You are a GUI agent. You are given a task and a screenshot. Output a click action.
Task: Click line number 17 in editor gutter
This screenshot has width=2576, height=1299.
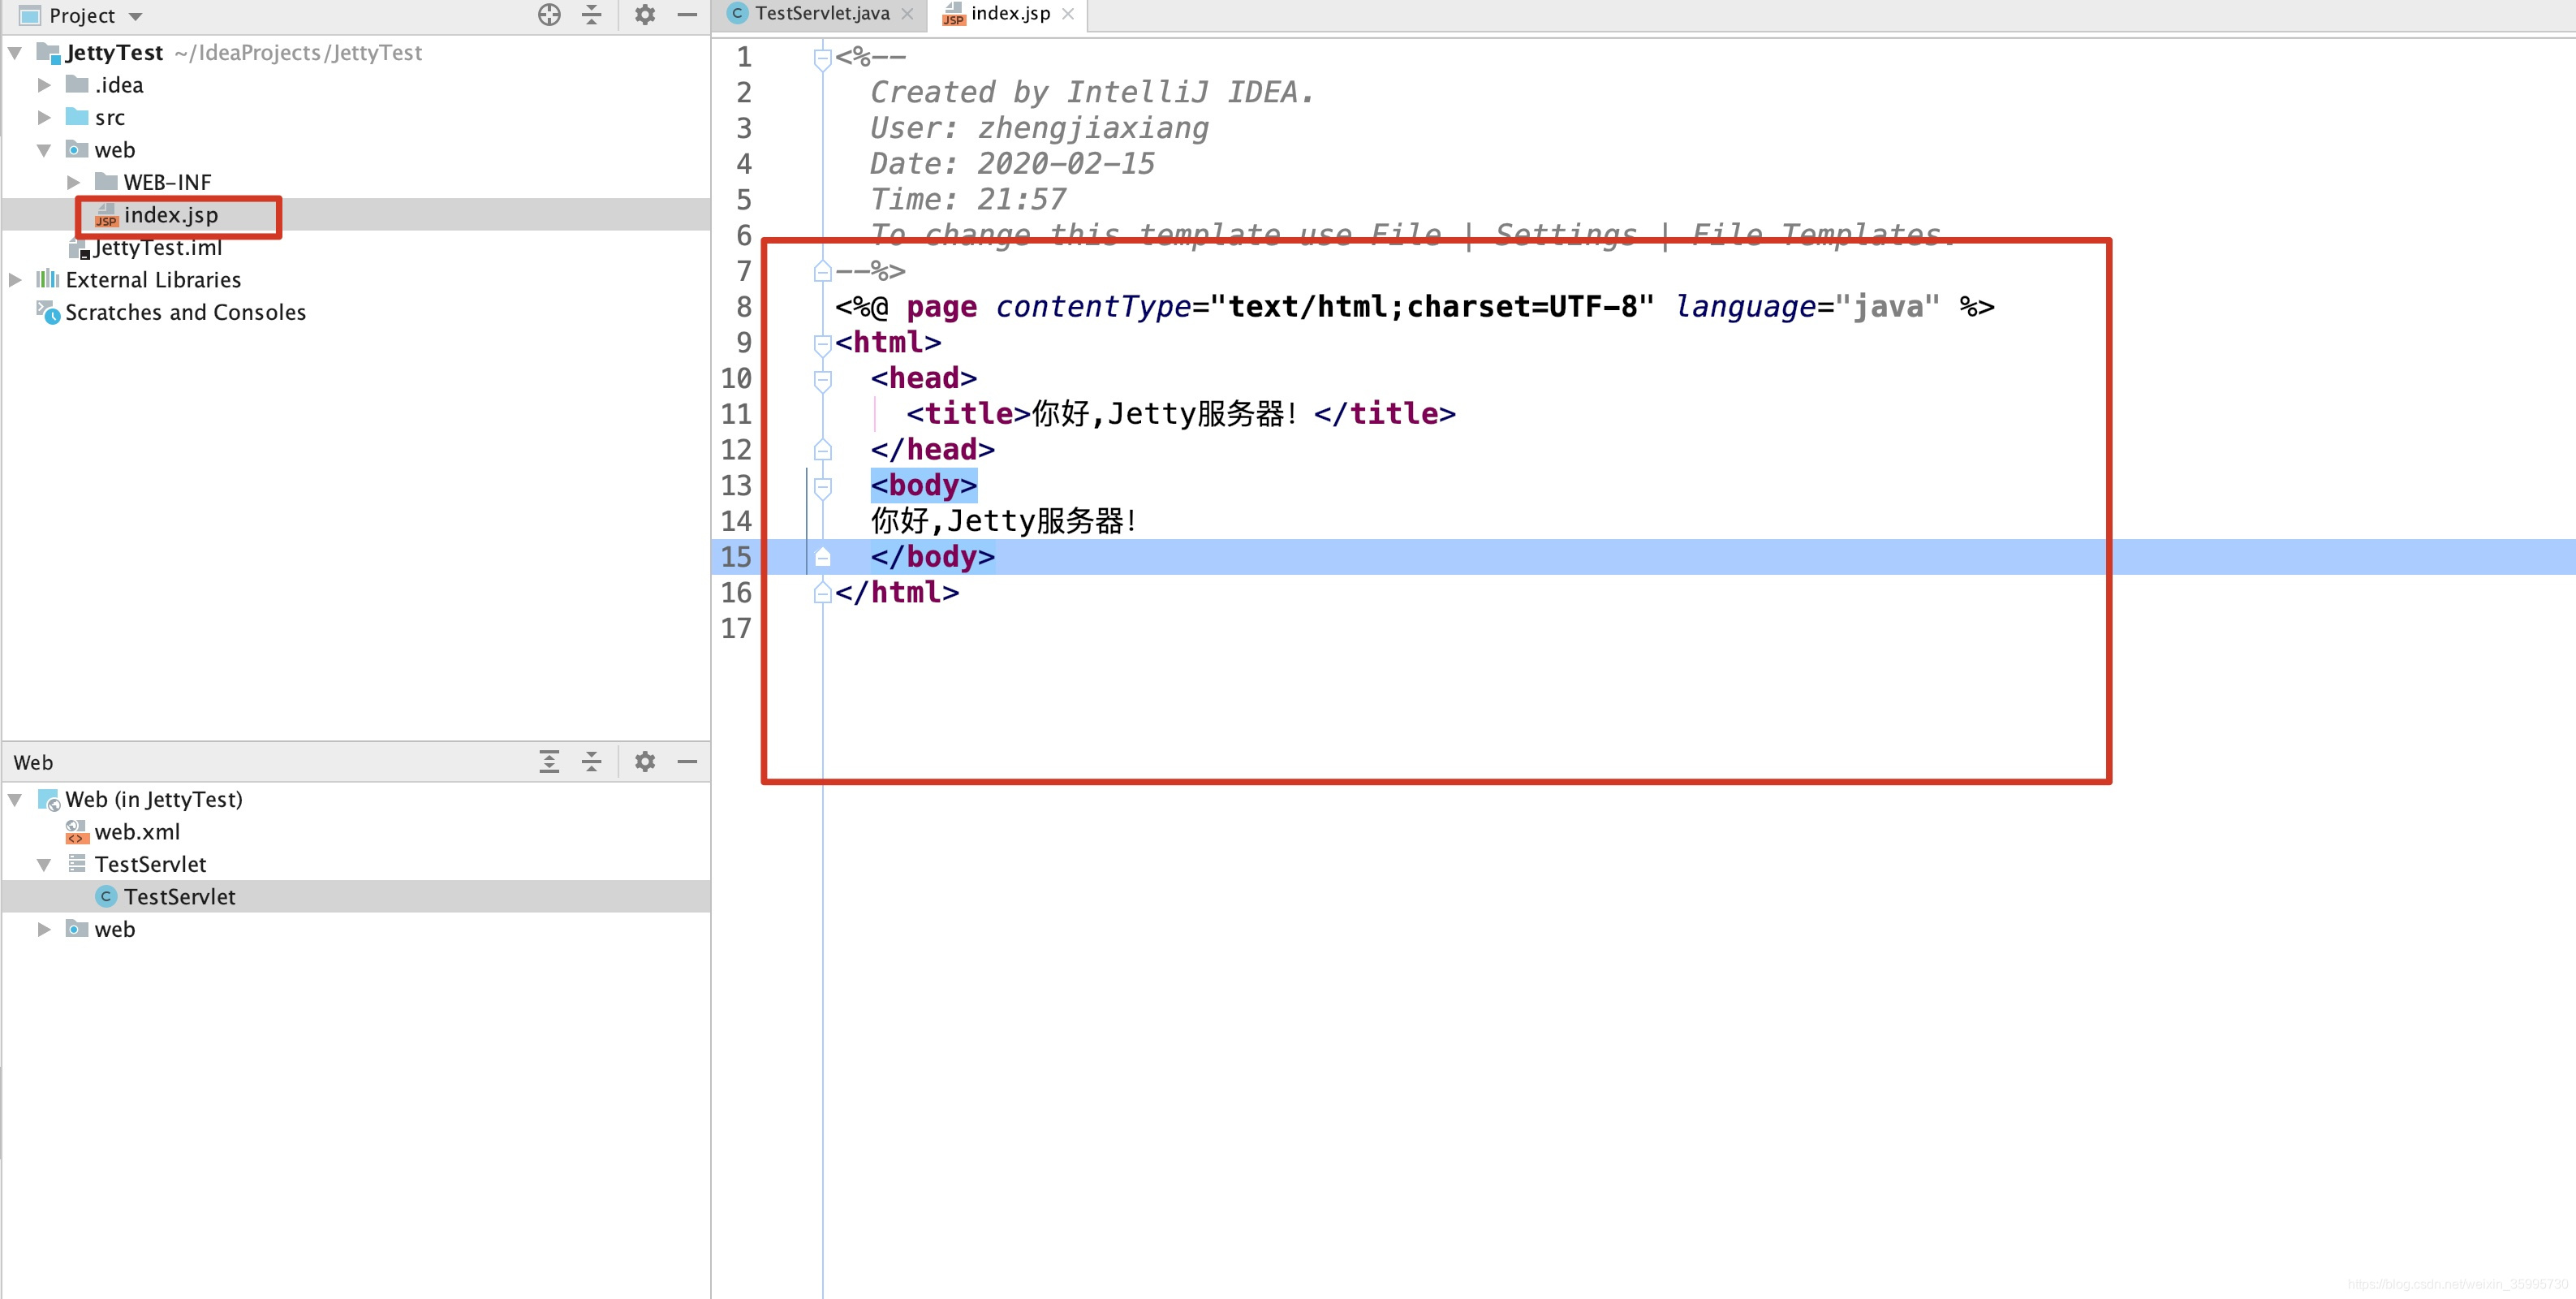[x=736, y=629]
